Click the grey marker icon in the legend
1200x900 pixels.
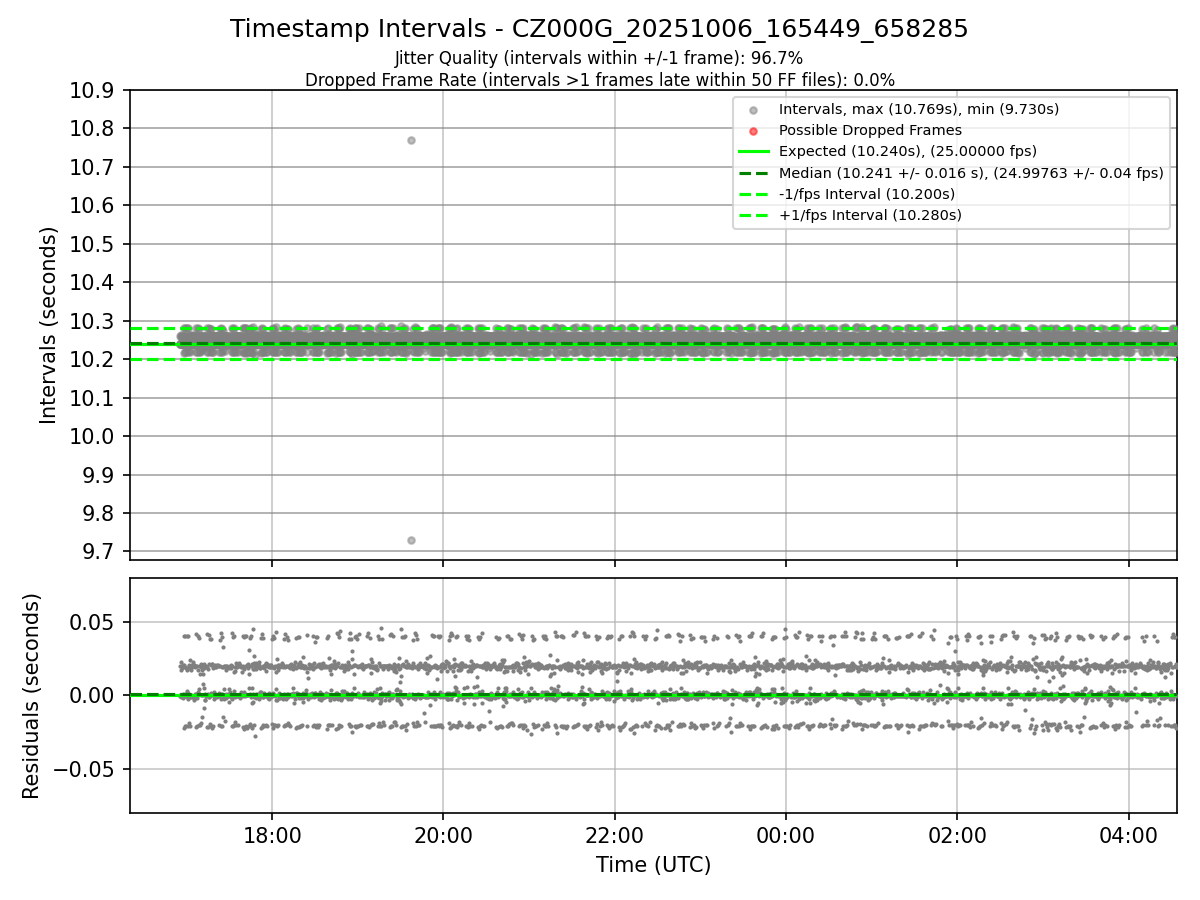coord(754,110)
